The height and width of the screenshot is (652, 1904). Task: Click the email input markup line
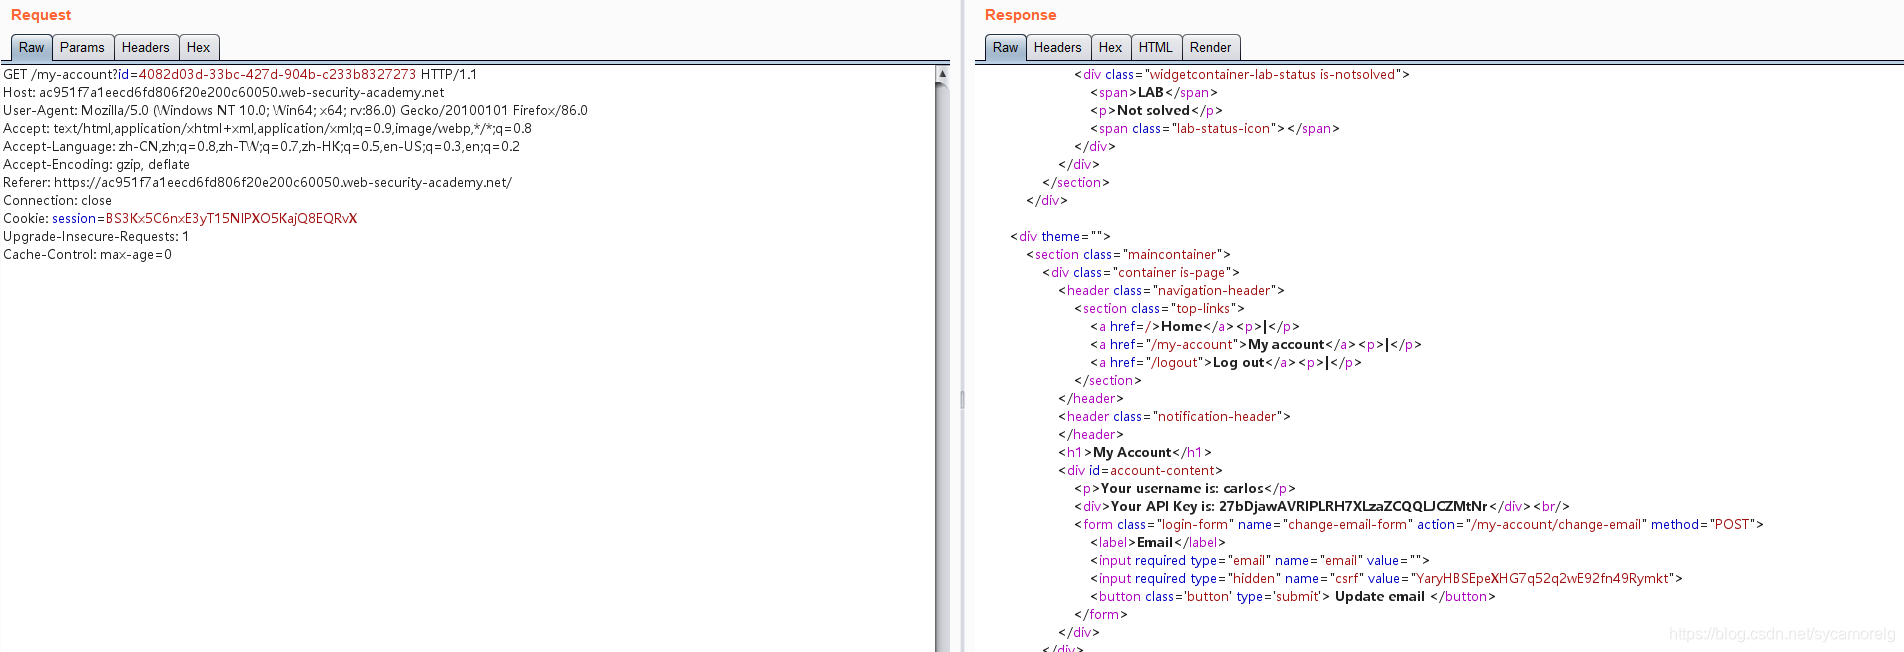(1260, 561)
